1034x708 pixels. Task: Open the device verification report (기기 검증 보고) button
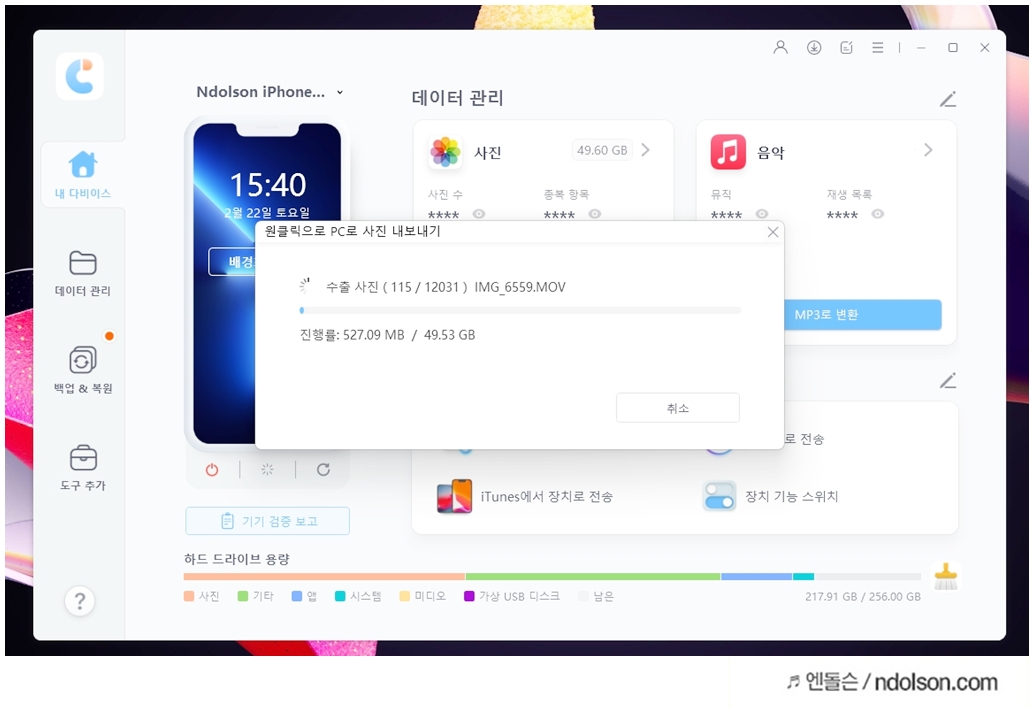[268, 521]
